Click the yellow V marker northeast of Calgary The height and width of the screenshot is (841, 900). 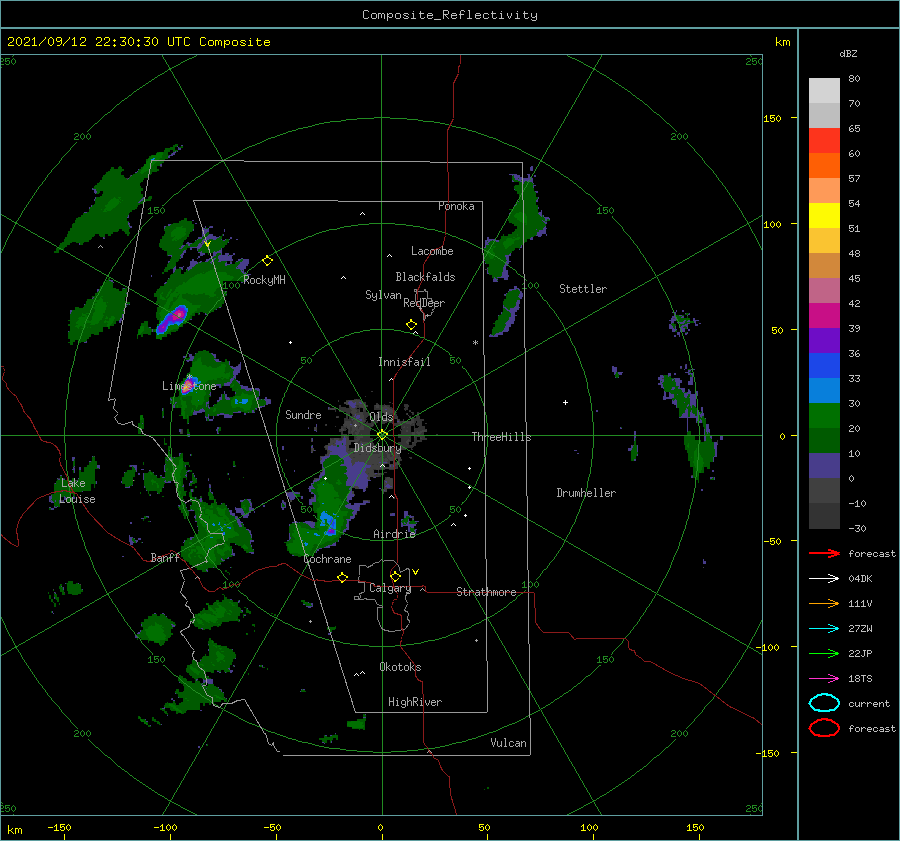[x=416, y=572]
